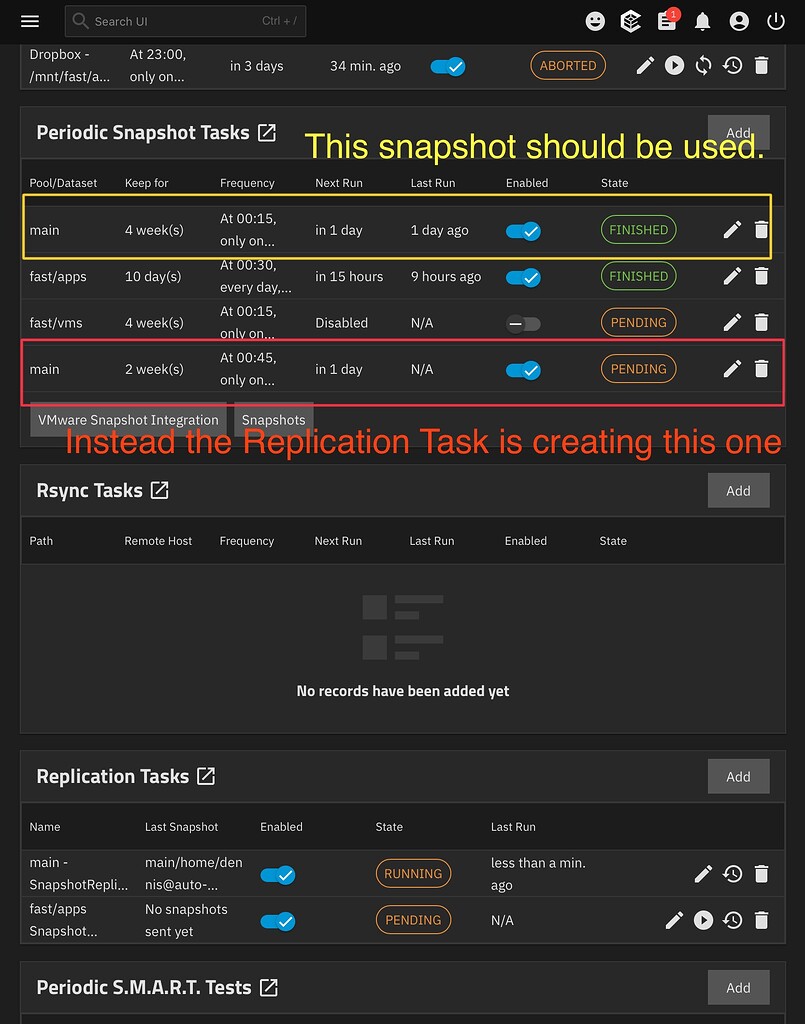805x1024 pixels.
Task: Run the Dropbox cloud sync task now
Action: (x=674, y=65)
